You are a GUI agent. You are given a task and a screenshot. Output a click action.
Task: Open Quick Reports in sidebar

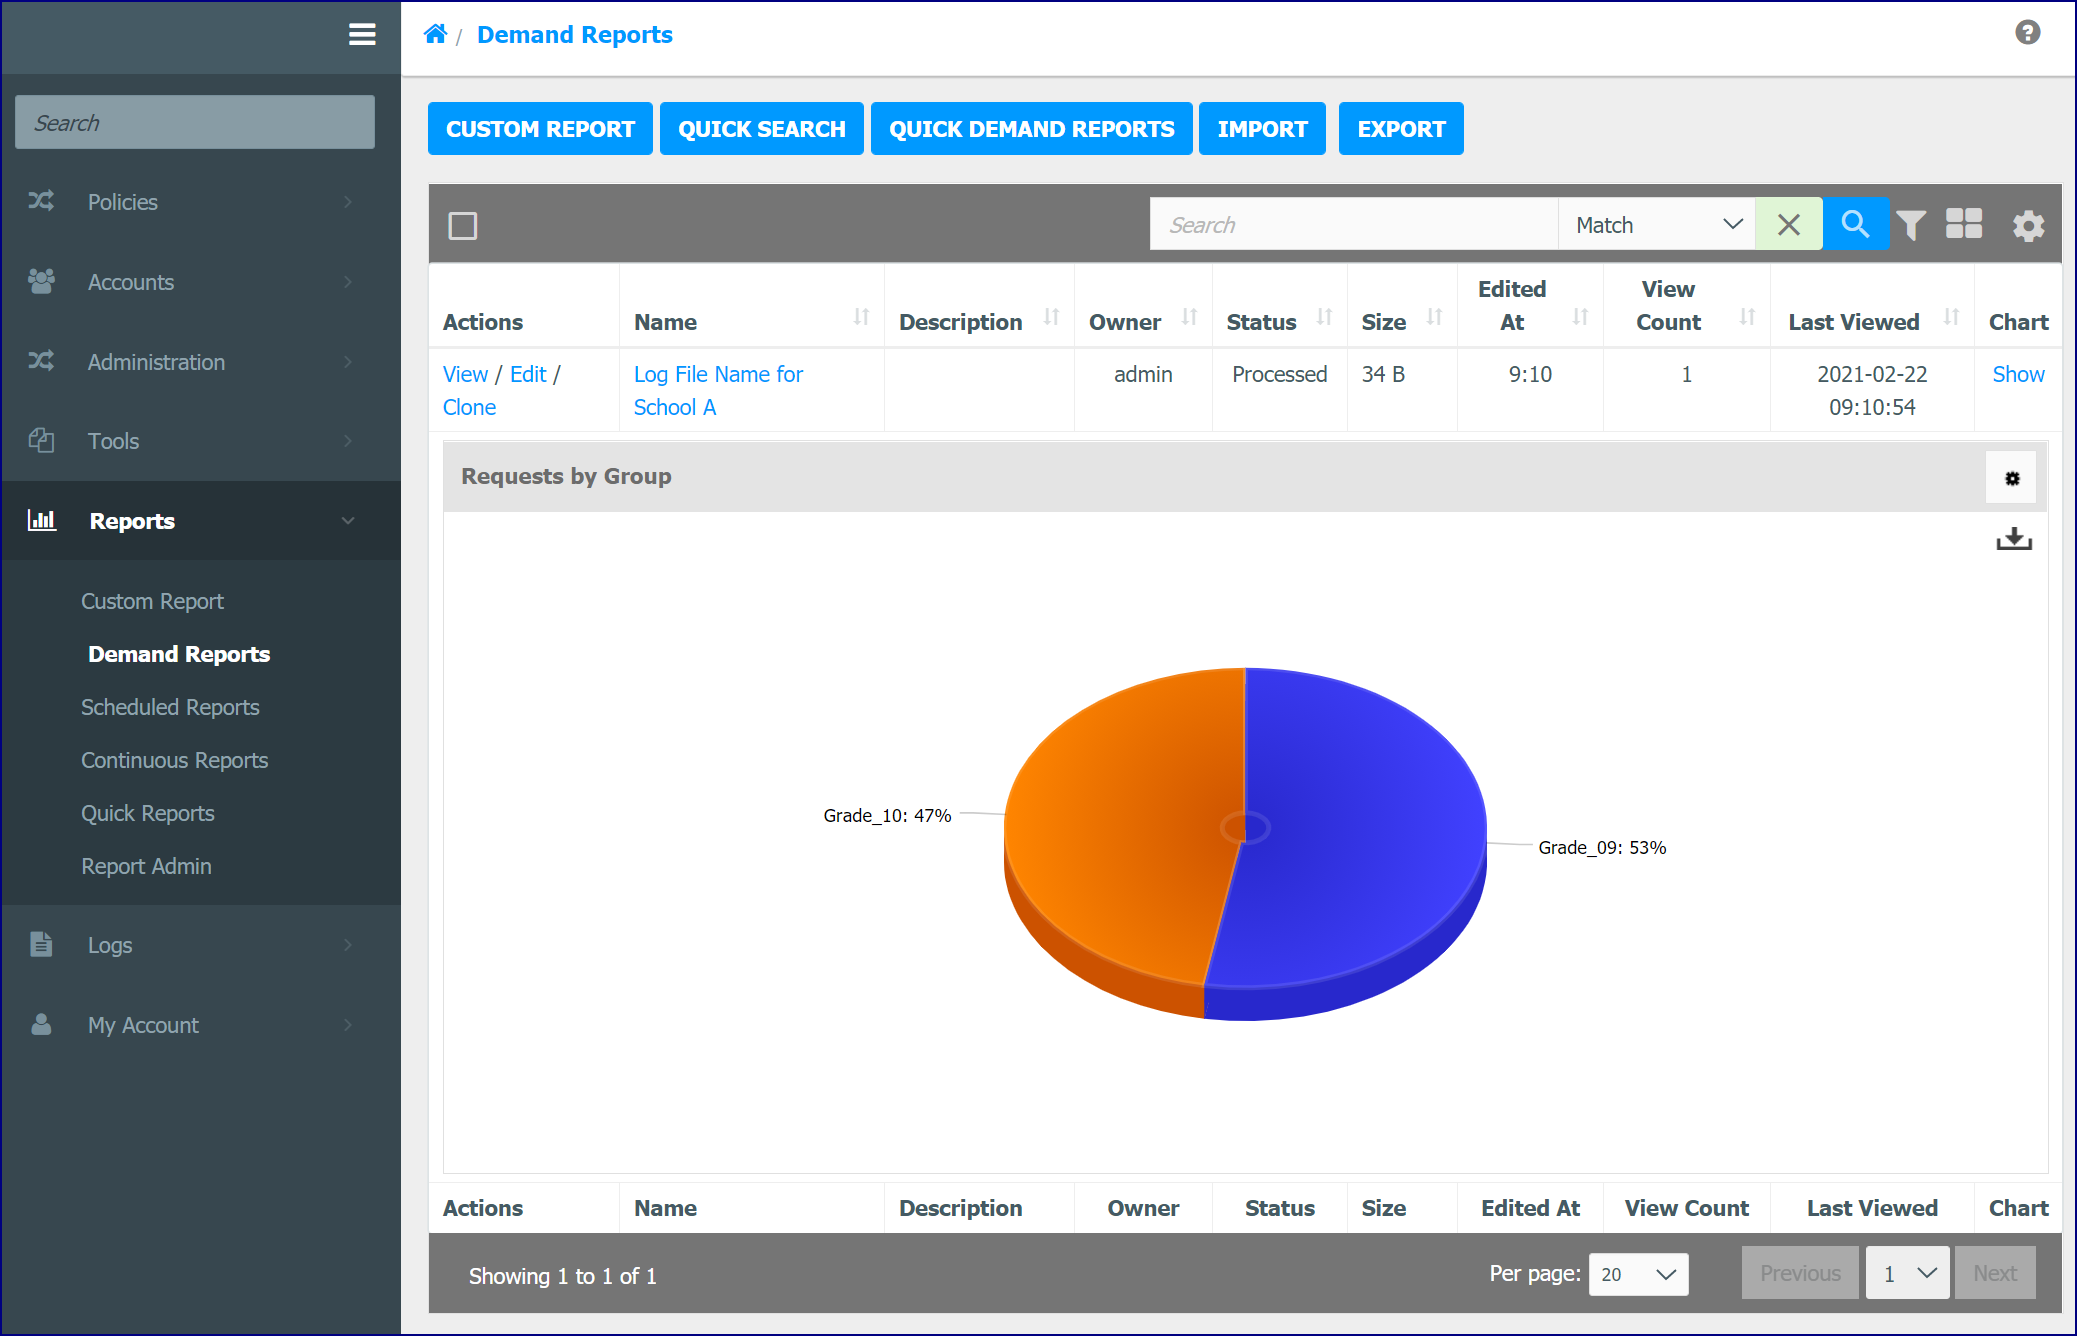pos(148,813)
